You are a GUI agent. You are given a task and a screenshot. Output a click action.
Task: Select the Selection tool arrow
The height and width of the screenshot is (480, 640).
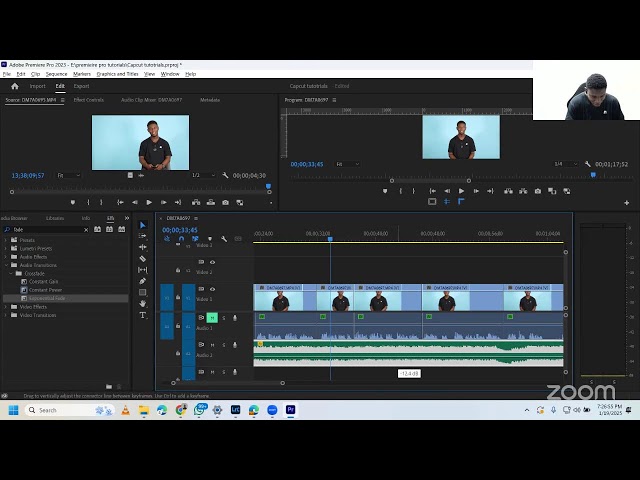(x=142, y=225)
